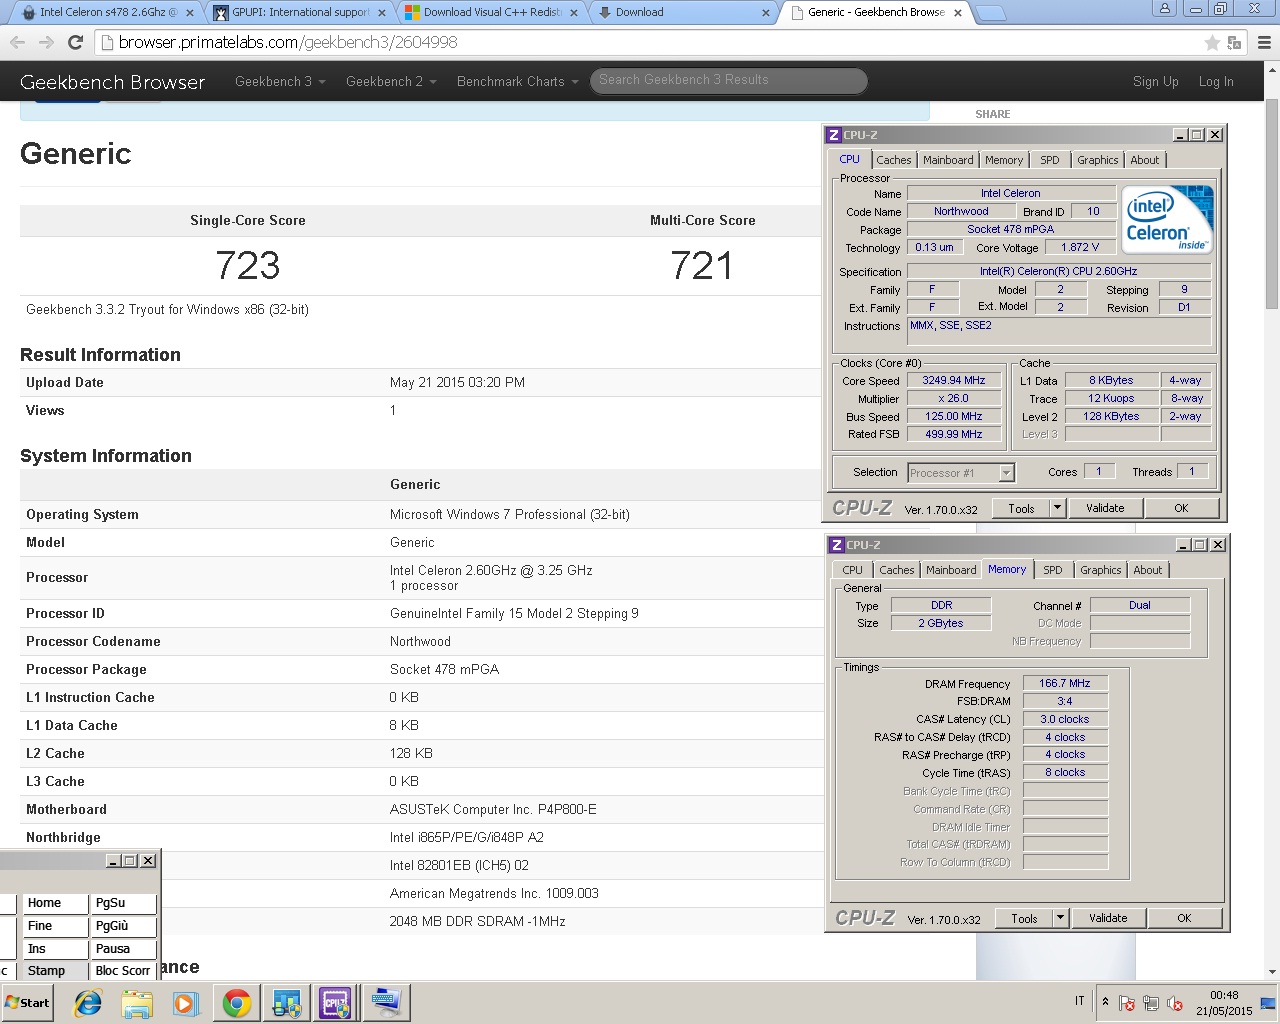Viewport: 1280px width, 1024px height.
Task: Click OK in CPU-Z Memory window
Action: tap(1184, 918)
